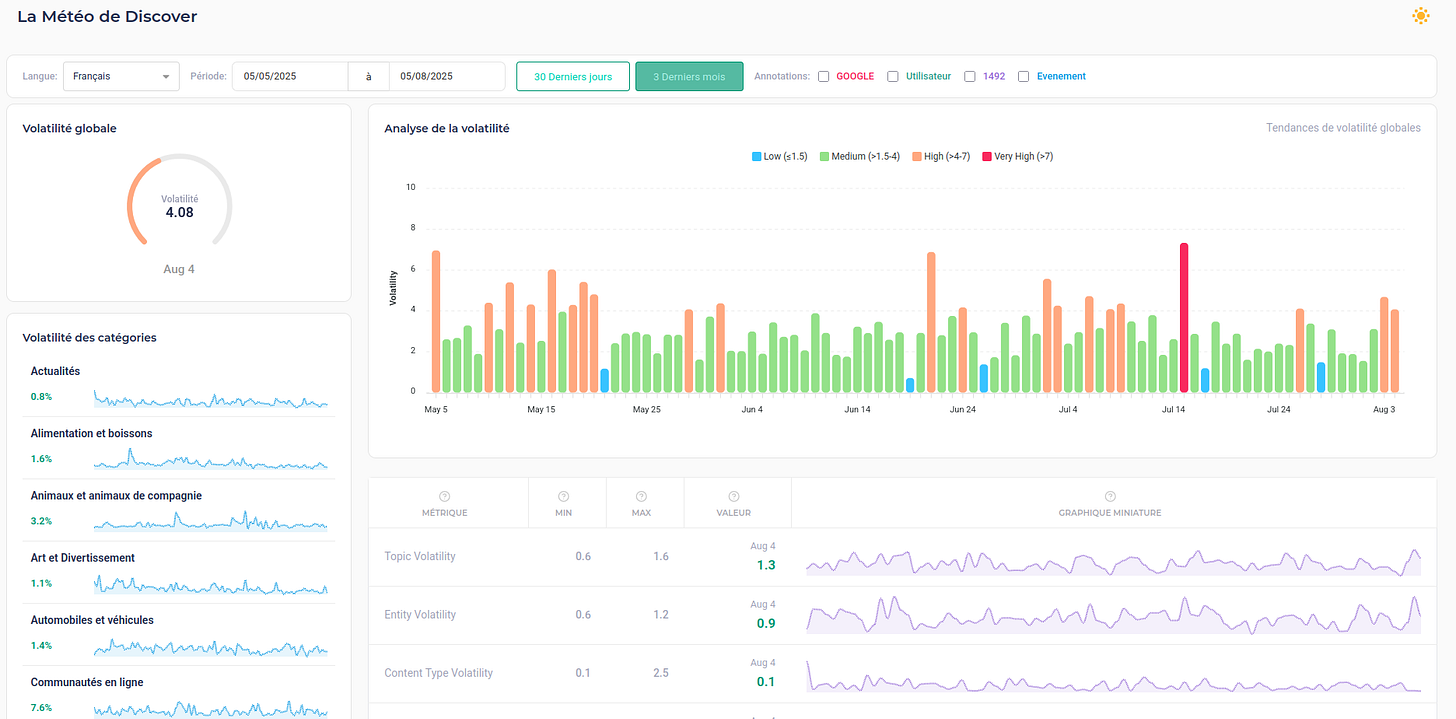Click the Actualités sparkline chart
The image size is (1456, 719).
point(211,399)
